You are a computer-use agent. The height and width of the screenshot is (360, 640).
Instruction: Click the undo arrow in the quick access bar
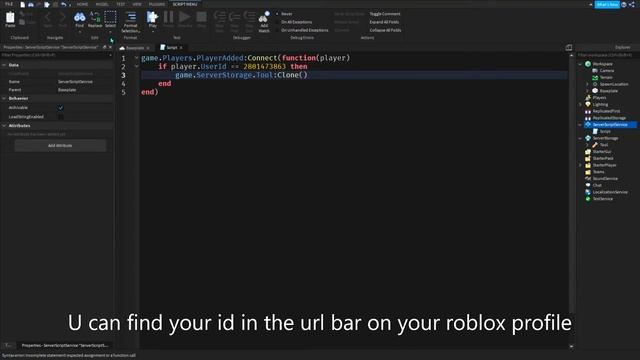64,4
